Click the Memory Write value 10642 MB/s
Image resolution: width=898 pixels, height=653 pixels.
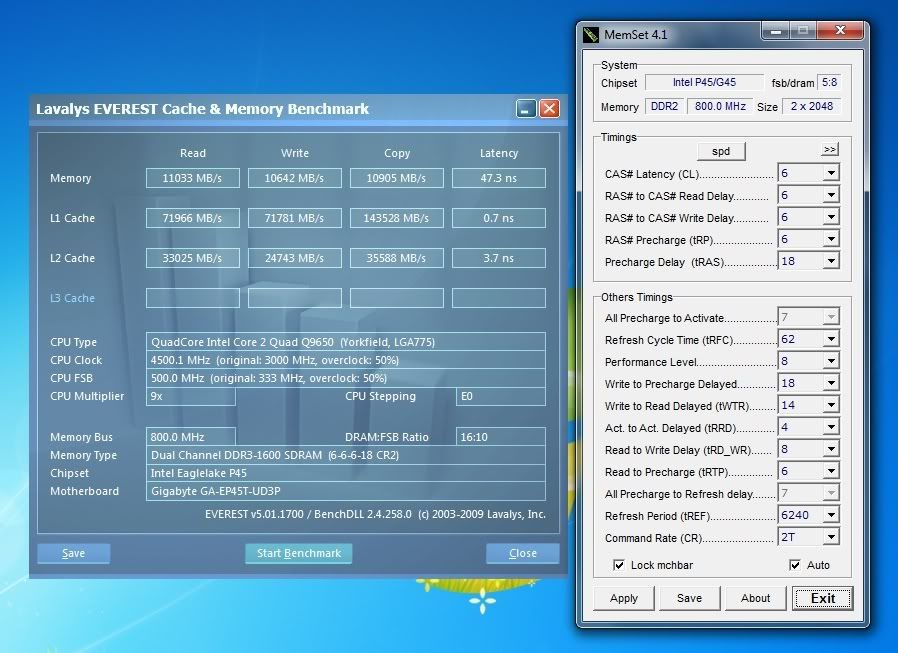click(294, 178)
